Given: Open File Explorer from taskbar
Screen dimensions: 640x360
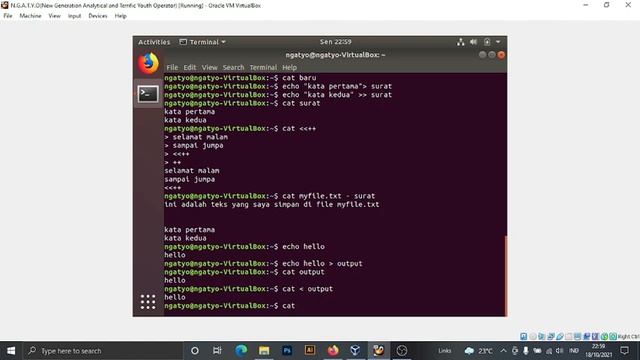Looking at the screenshot, I should 264,351.
